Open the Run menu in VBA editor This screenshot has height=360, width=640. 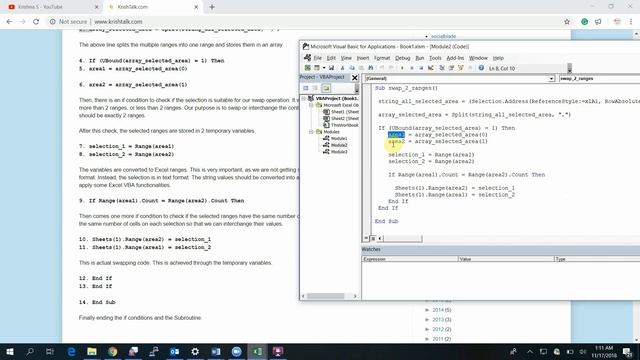[x=420, y=58]
